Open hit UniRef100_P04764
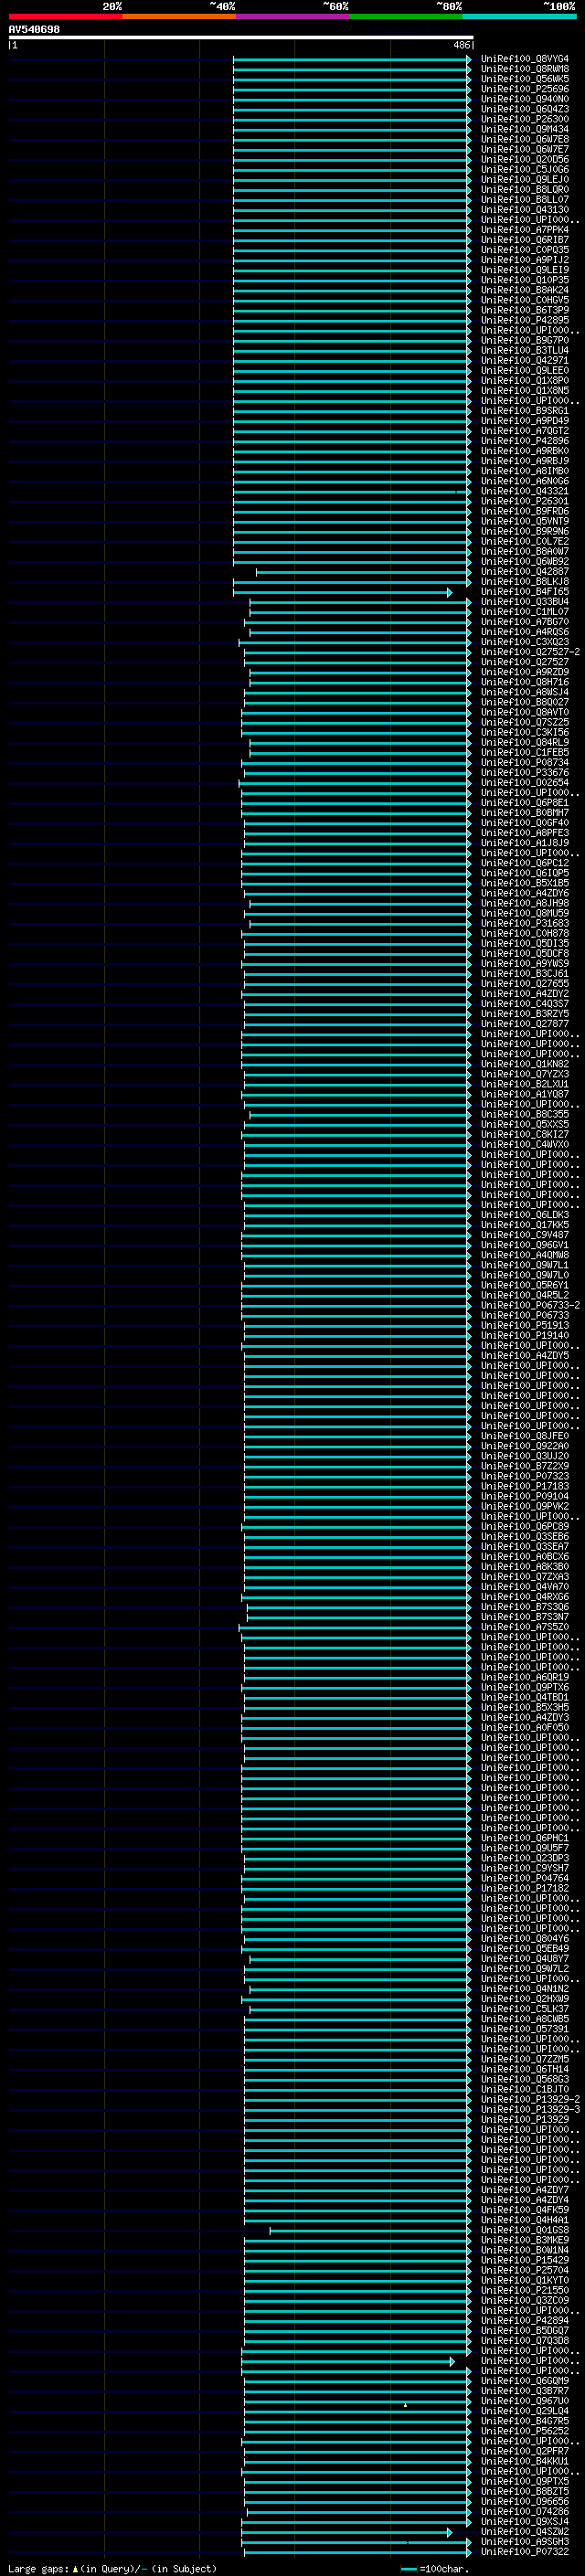585x2576 pixels. (525, 1878)
